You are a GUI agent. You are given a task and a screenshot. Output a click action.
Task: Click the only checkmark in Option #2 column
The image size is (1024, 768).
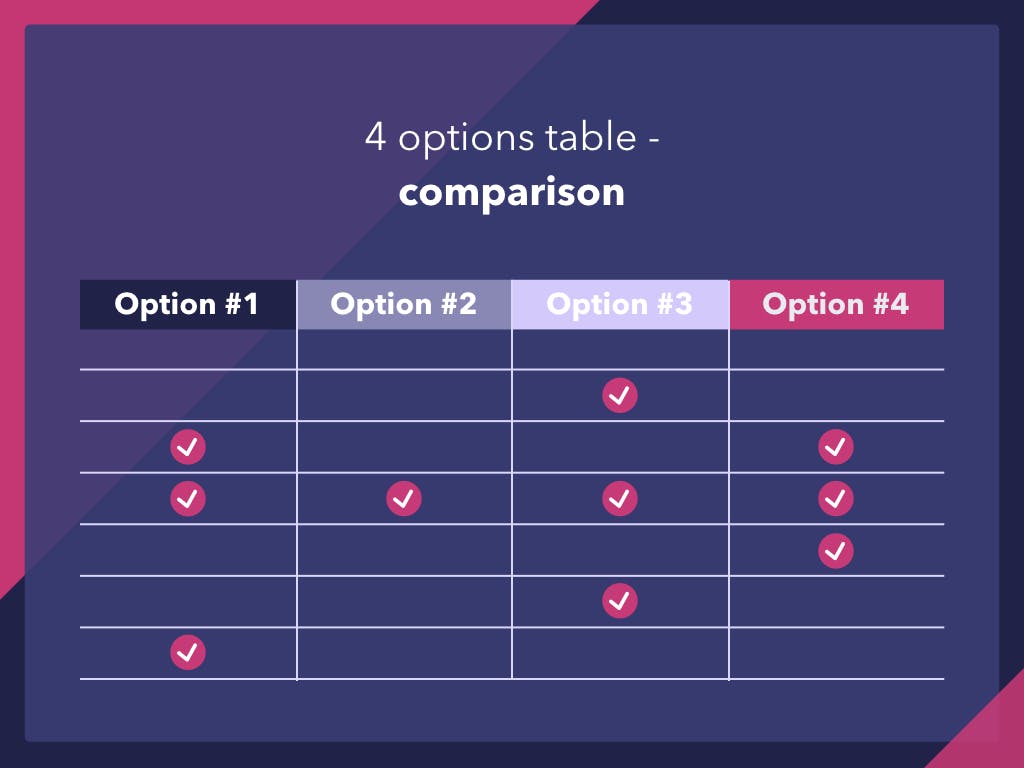pos(404,498)
